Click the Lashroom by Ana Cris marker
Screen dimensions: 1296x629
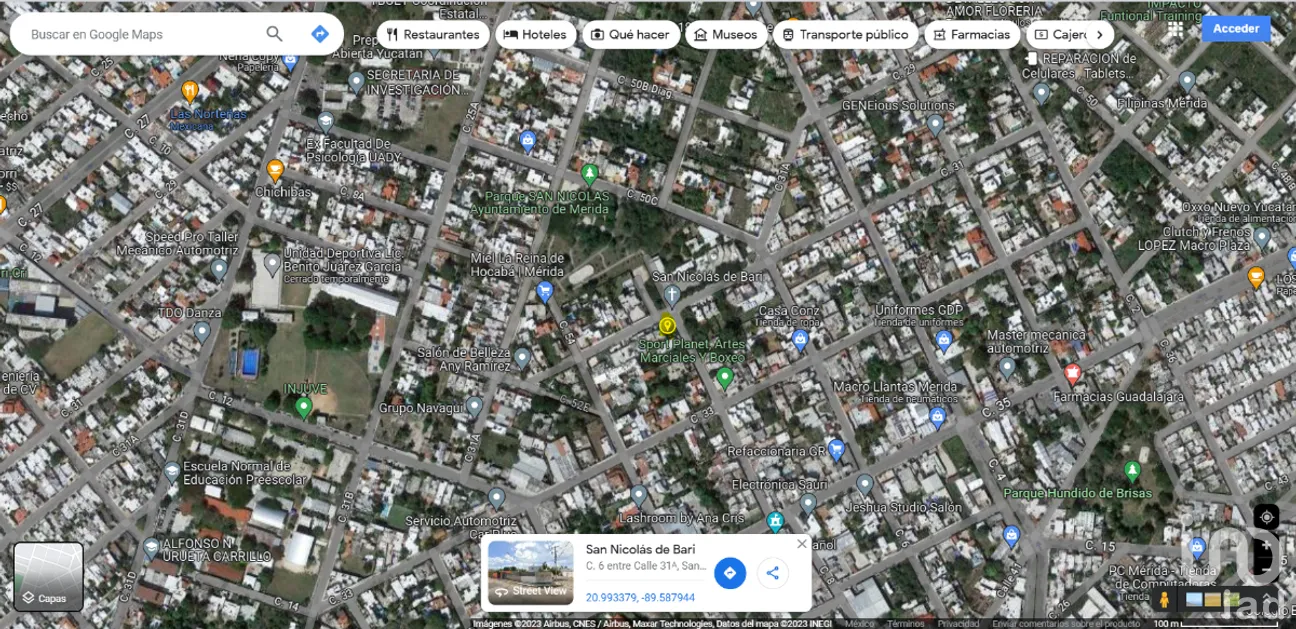tap(639, 496)
